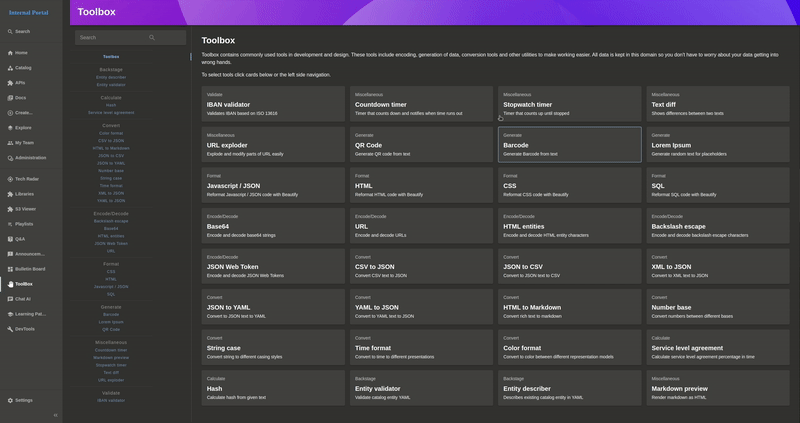Click the sidebar Search icon
The image size is (800, 423).
[9, 32]
